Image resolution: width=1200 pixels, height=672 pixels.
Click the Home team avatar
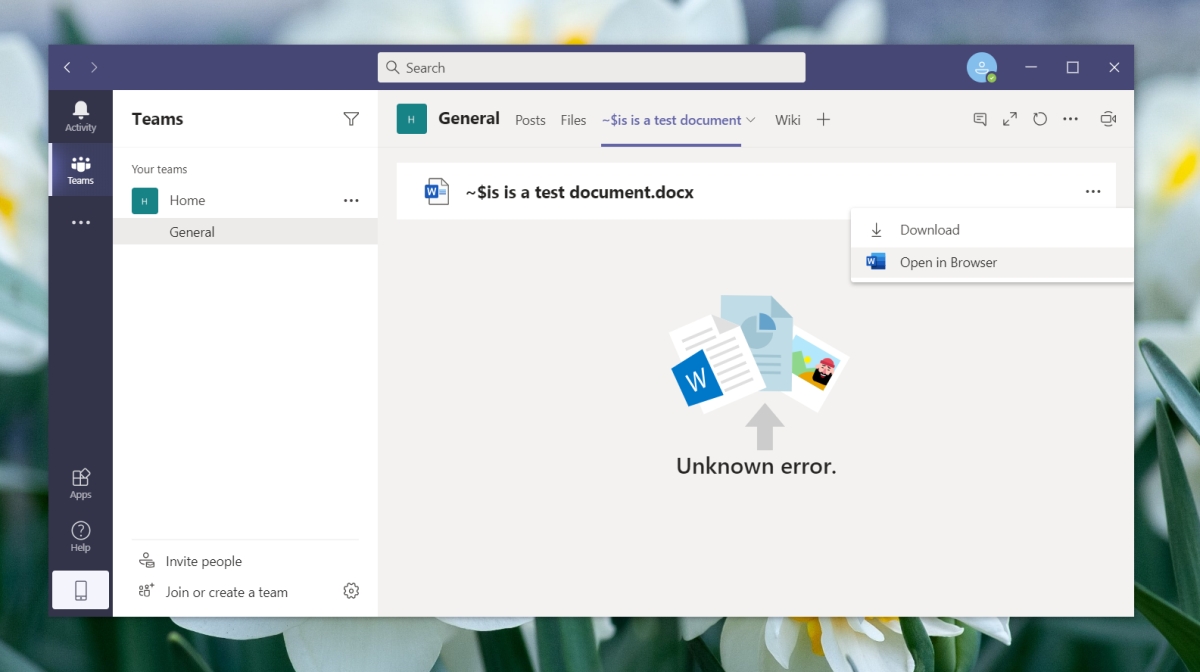pos(145,200)
